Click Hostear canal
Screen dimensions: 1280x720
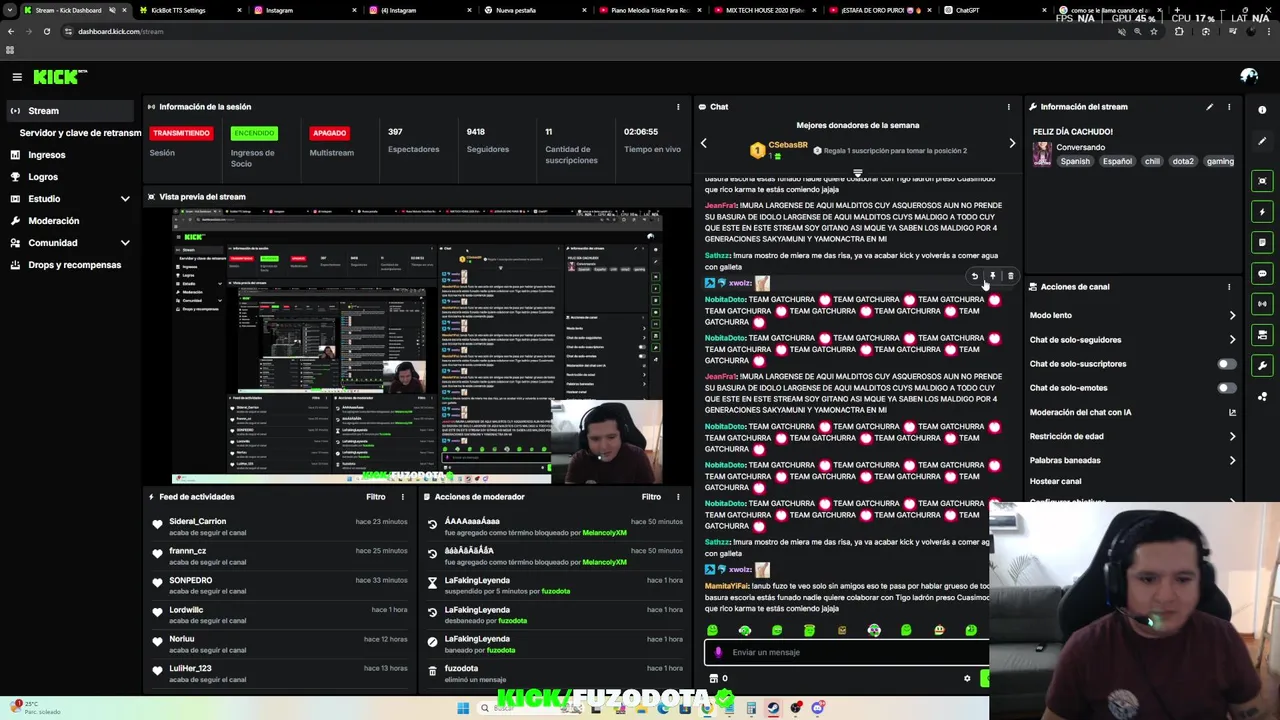coord(1055,481)
